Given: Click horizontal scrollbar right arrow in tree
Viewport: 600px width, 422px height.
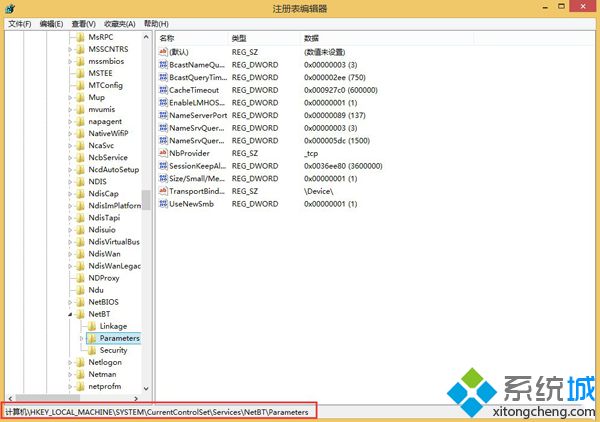Looking at the screenshot, I should point(136,398).
